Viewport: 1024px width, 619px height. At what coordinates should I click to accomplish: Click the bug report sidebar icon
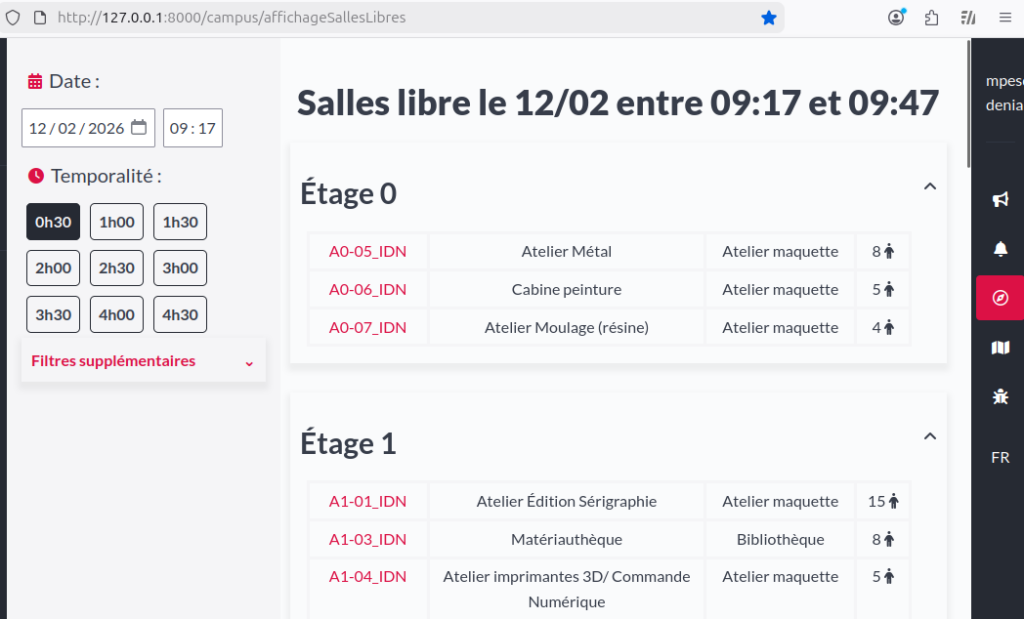pyautogui.click(x=1000, y=396)
